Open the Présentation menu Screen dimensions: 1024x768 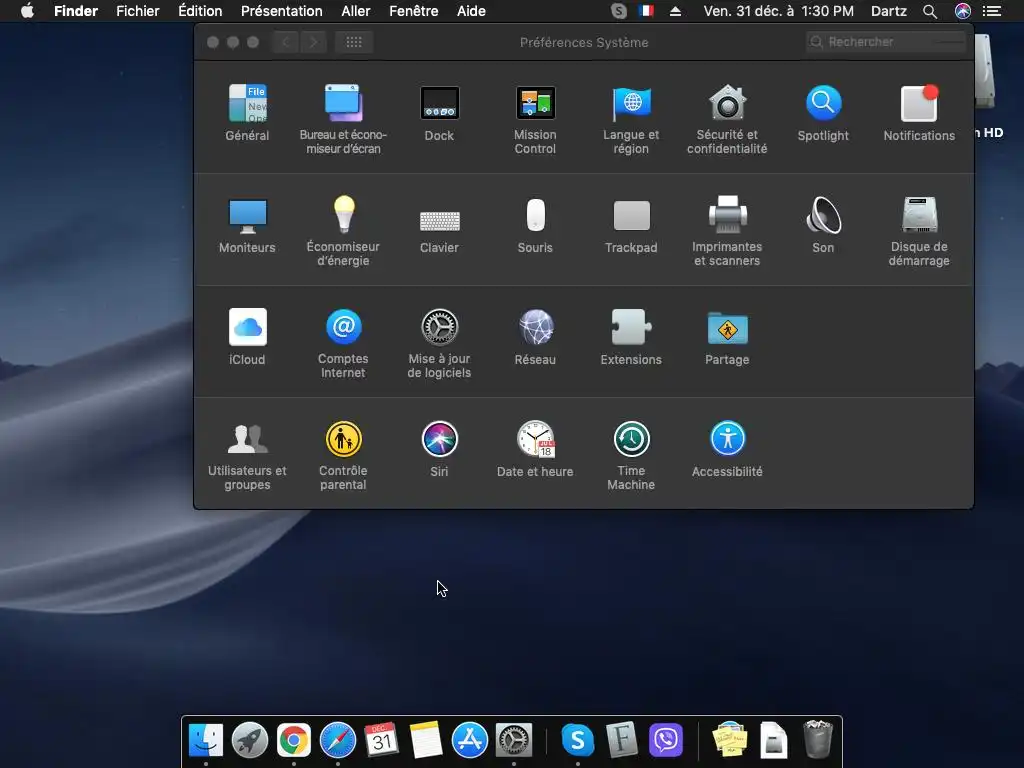coord(281,11)
